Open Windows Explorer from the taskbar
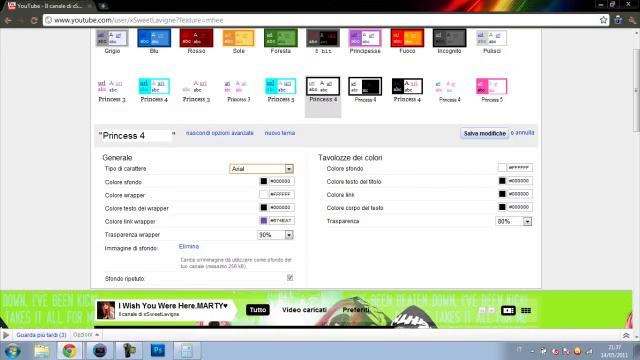The width and height of the screenshot is (640, 360). tap(41, 351)
